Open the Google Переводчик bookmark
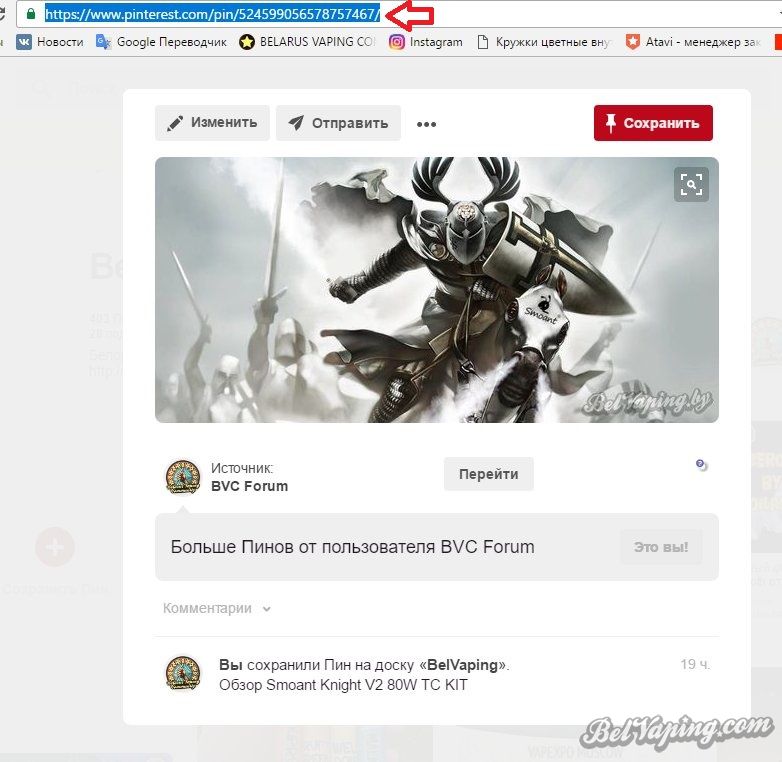This screenshot has width=782, height=762. coord(161,42)
